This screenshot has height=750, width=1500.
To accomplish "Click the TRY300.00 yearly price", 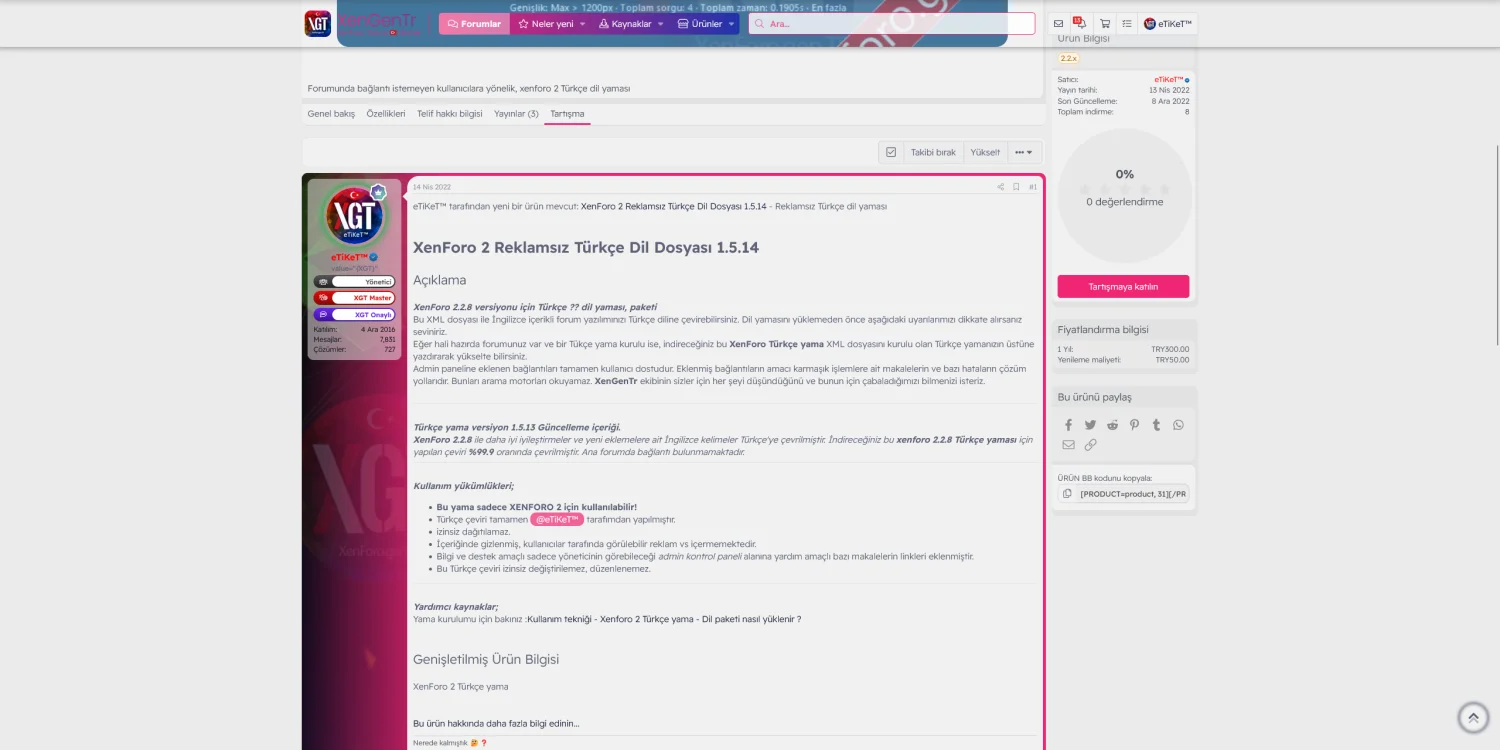I will pyautogui.click(x=1170, y=349).
